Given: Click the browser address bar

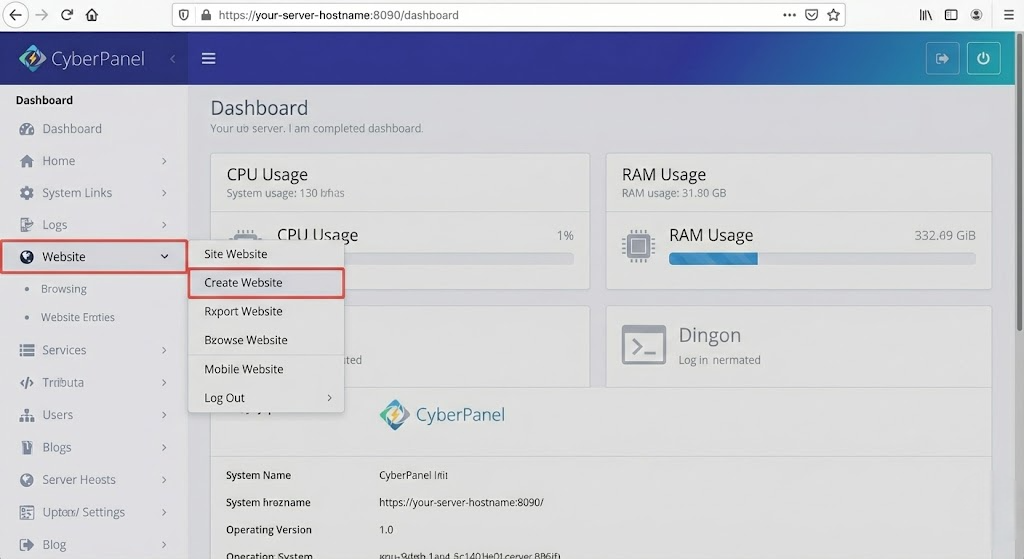Looking at the screenshot, I should [x=500, y=15].
